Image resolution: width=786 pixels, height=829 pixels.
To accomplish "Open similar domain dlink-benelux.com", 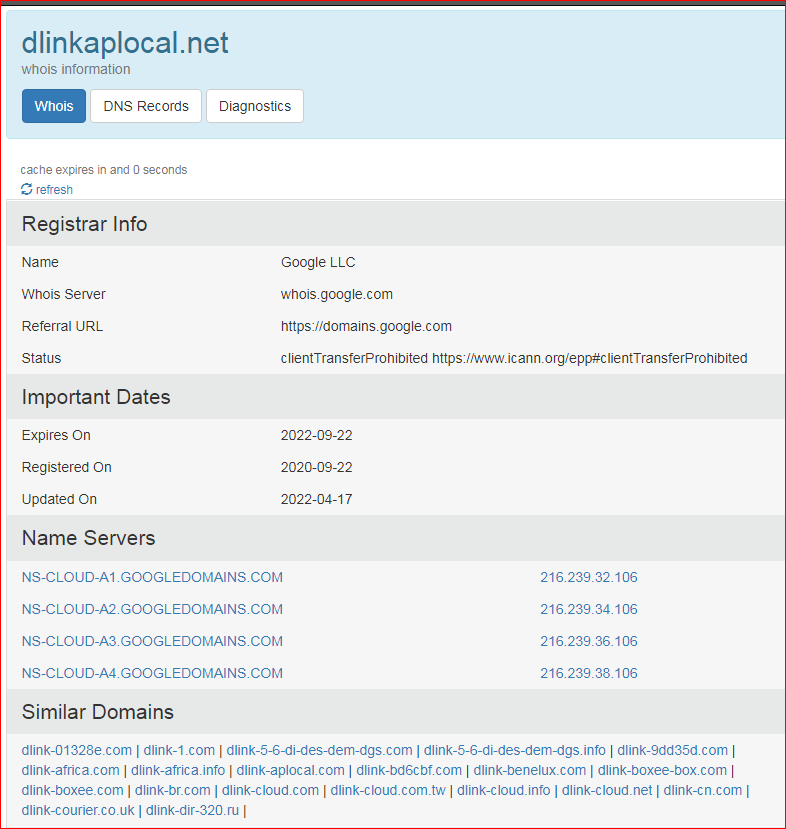I will (530, 770).
